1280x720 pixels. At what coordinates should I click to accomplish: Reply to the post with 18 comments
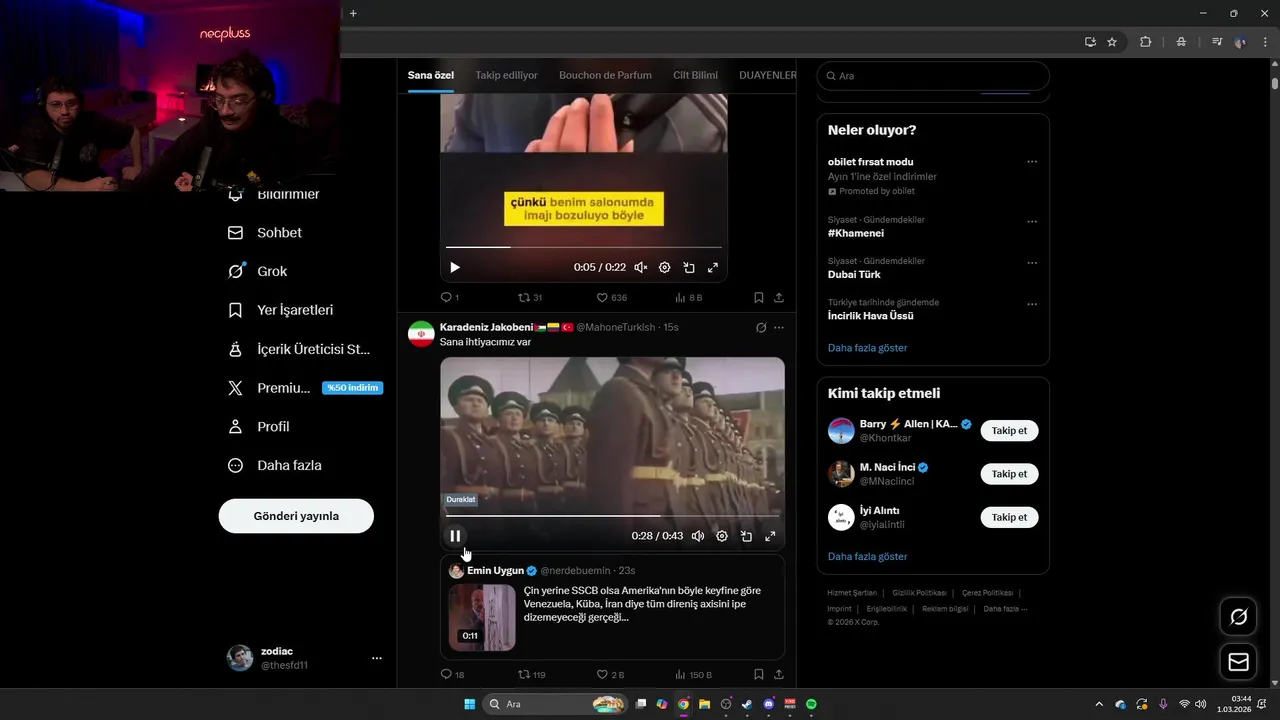452,675
